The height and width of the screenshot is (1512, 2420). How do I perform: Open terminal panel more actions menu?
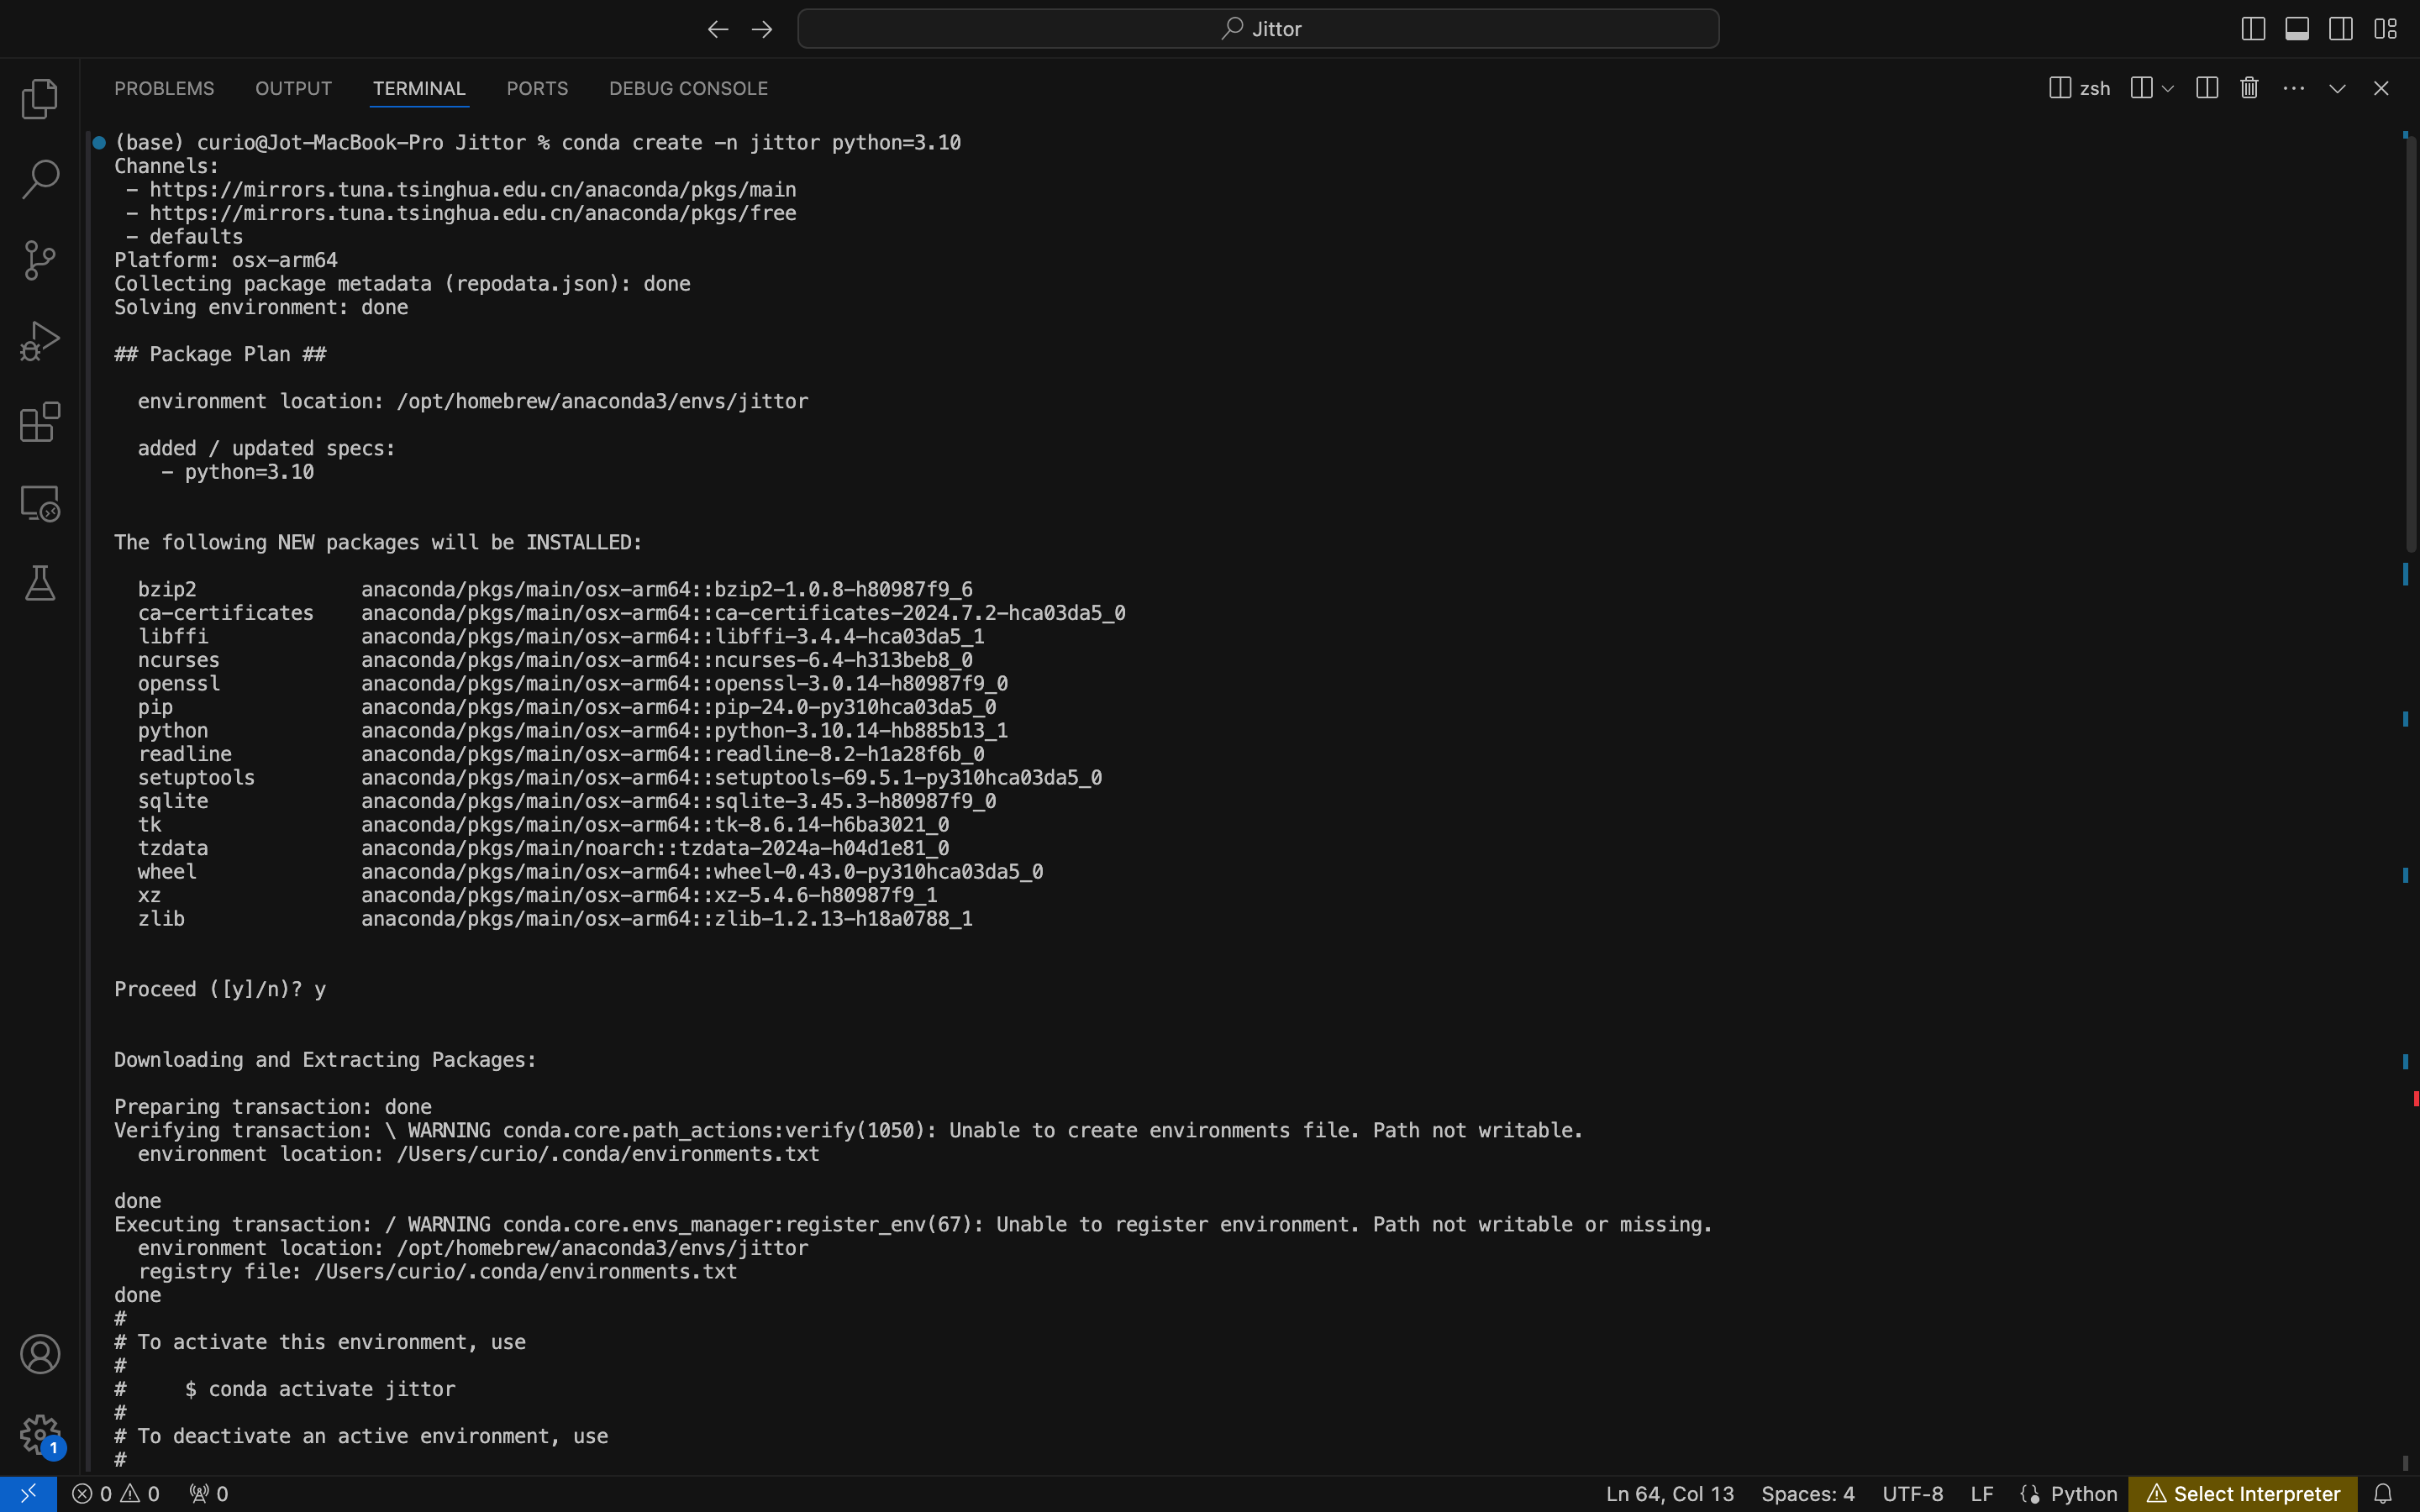pos(2293,88)
